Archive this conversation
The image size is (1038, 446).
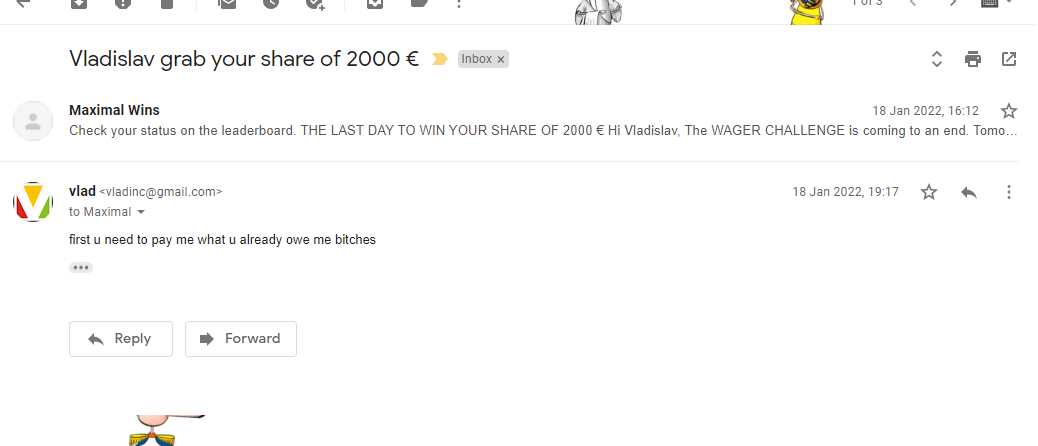pyautogui.click(x=78, y=3)
